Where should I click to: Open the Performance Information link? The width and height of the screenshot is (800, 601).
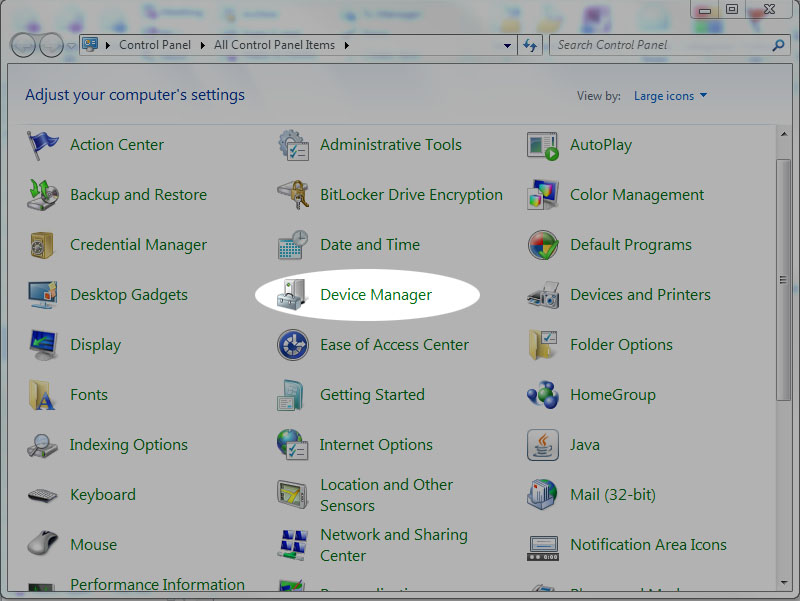[x=157, y=585]
